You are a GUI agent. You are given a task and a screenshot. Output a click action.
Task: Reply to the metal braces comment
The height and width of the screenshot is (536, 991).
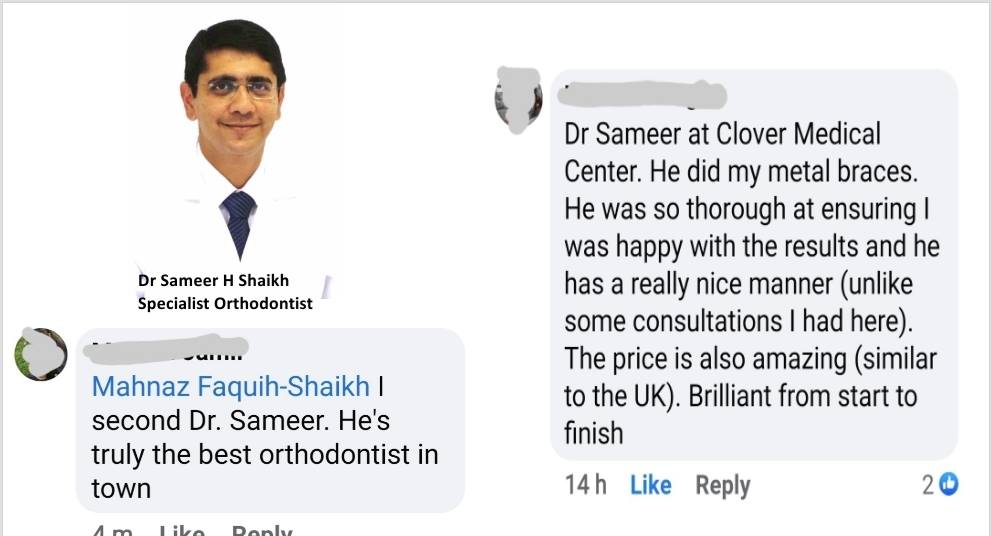723,485
